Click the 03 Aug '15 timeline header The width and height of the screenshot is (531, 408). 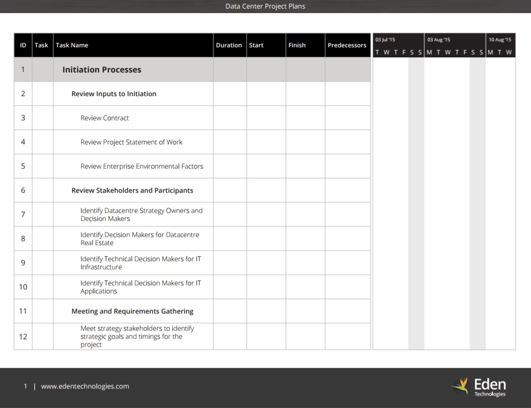(438, 40)
